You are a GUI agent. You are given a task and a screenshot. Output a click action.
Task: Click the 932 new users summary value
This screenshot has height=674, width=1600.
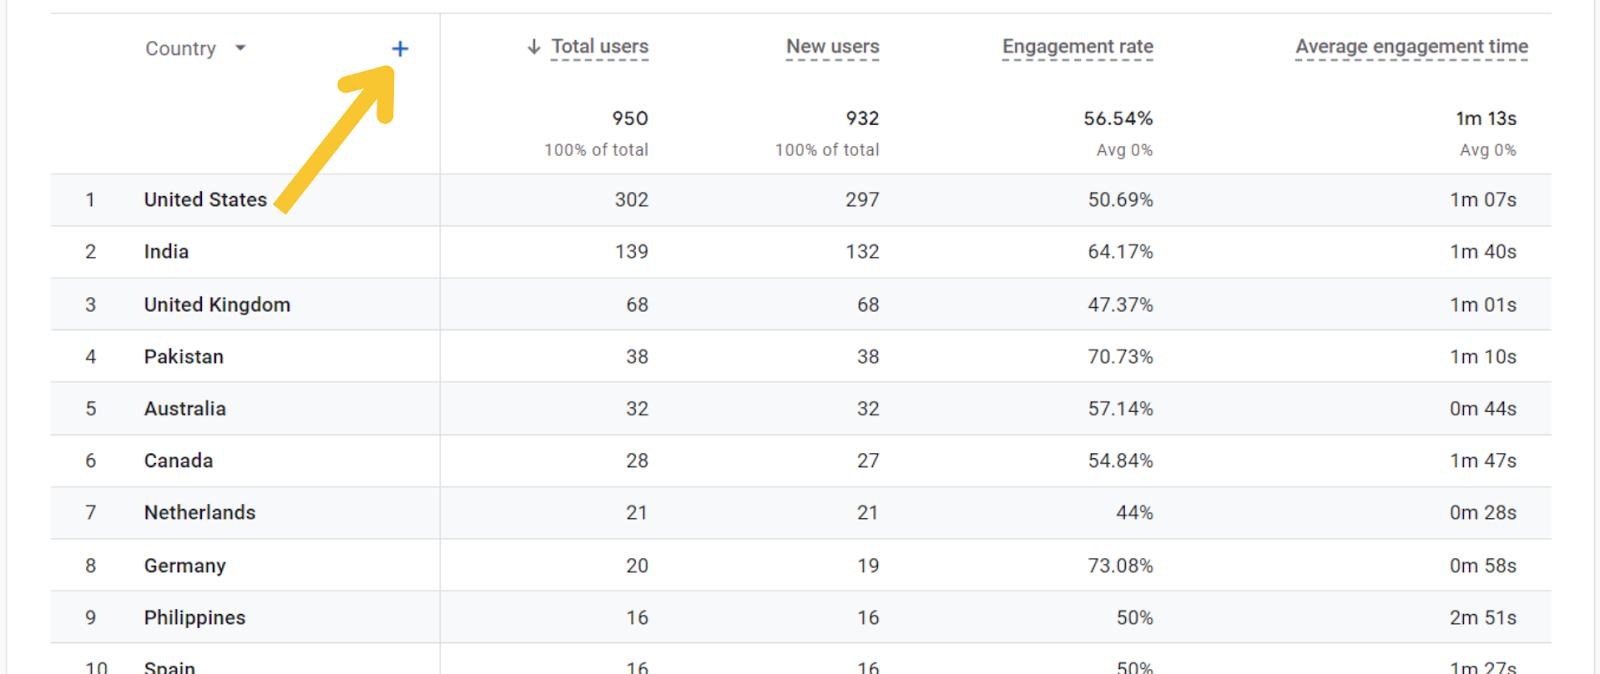pyautogui.click(x=862, y=118)
